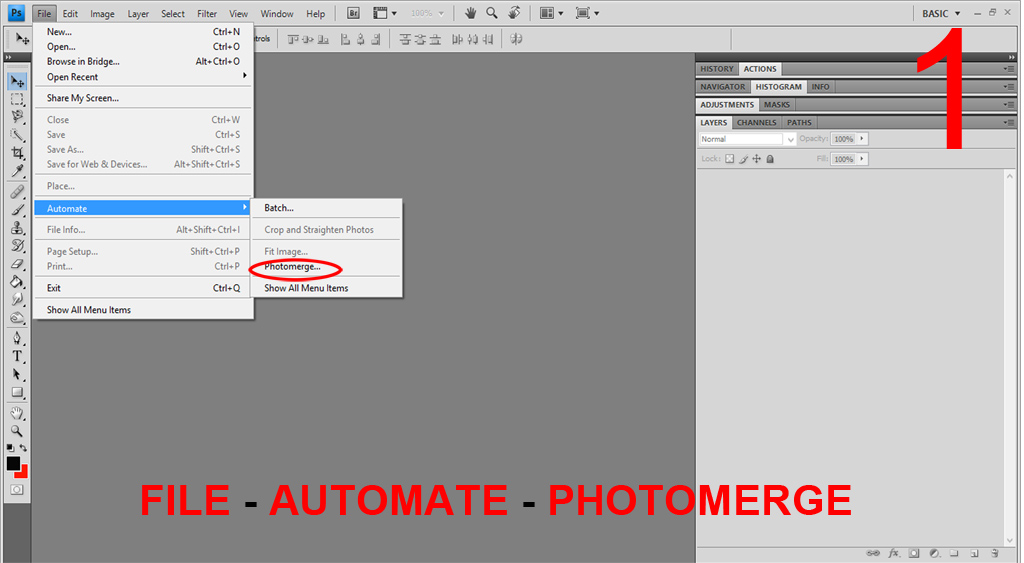Swap foreground and background colors
The image size is (1024, 563).
click(24, 448)
